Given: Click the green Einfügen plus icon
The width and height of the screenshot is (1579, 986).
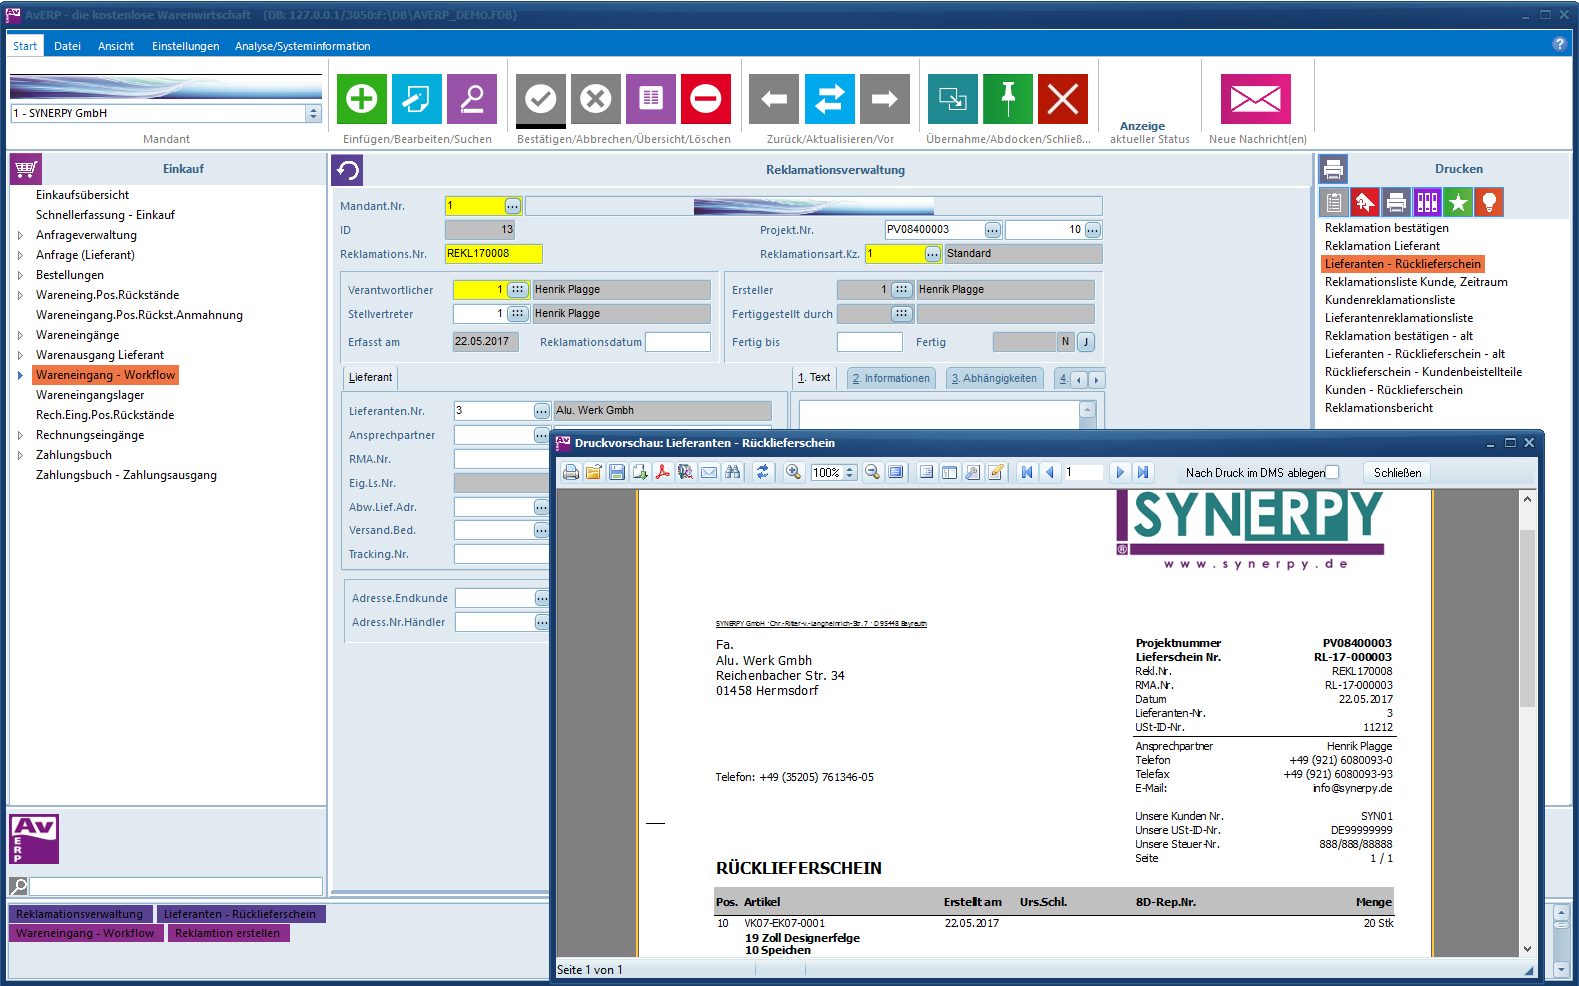Looking at the screenshot, I should (361, 99).
